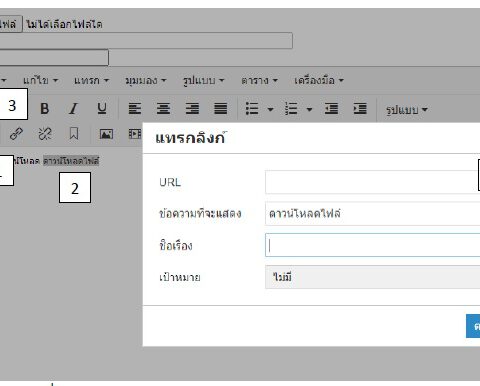This screenshot has height=386, width=480.
Task: Click the long text field below file chooser
Action: (x=146, y=41)
